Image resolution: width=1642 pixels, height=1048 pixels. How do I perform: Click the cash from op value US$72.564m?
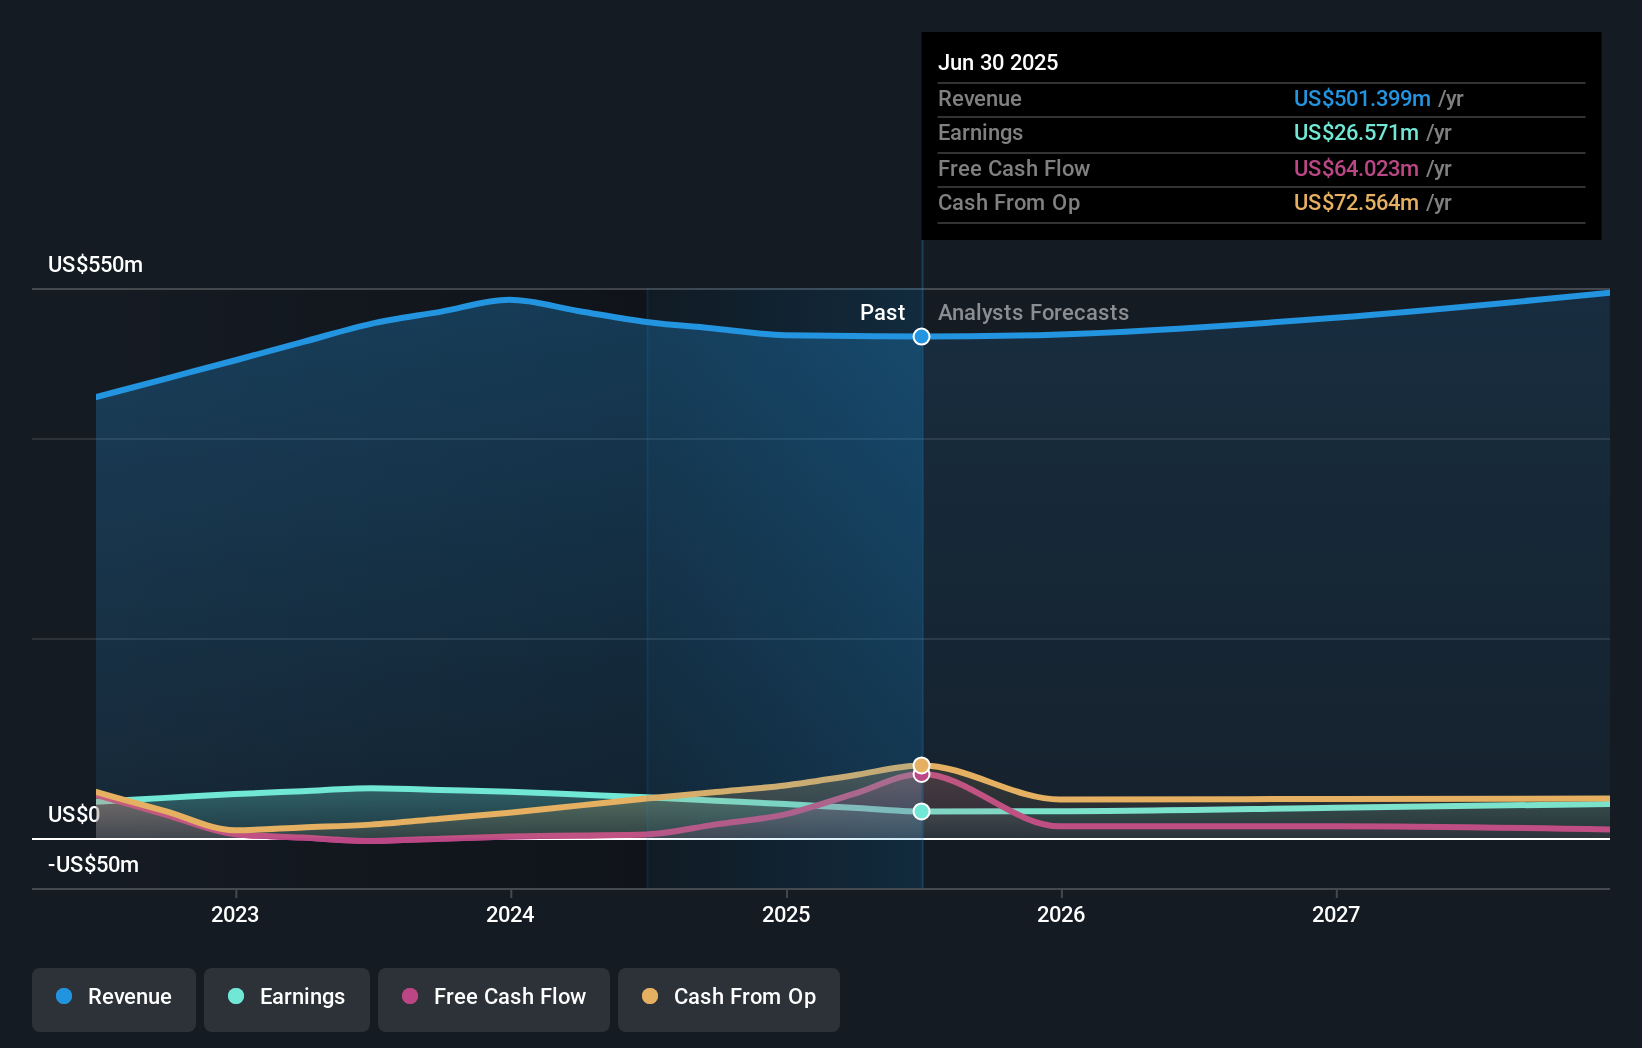[1356, 202]
